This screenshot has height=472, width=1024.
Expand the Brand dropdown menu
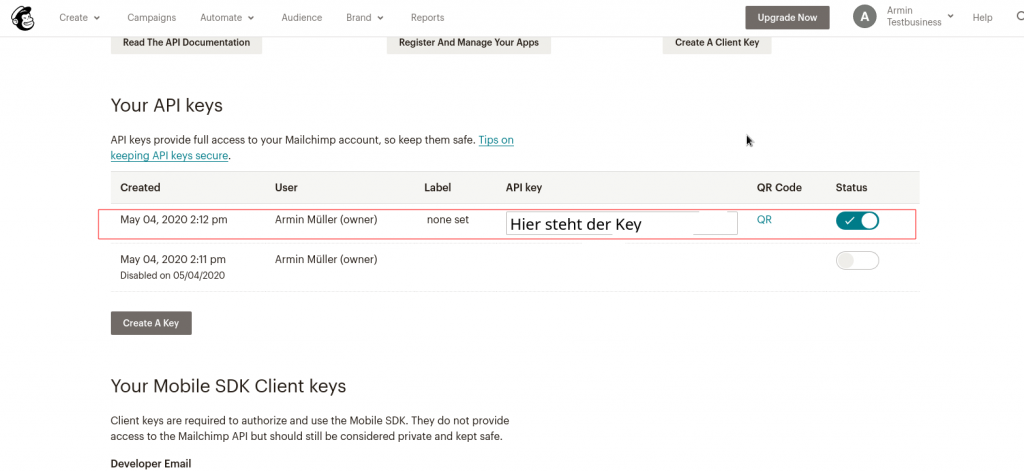click(x=365, y=18)
